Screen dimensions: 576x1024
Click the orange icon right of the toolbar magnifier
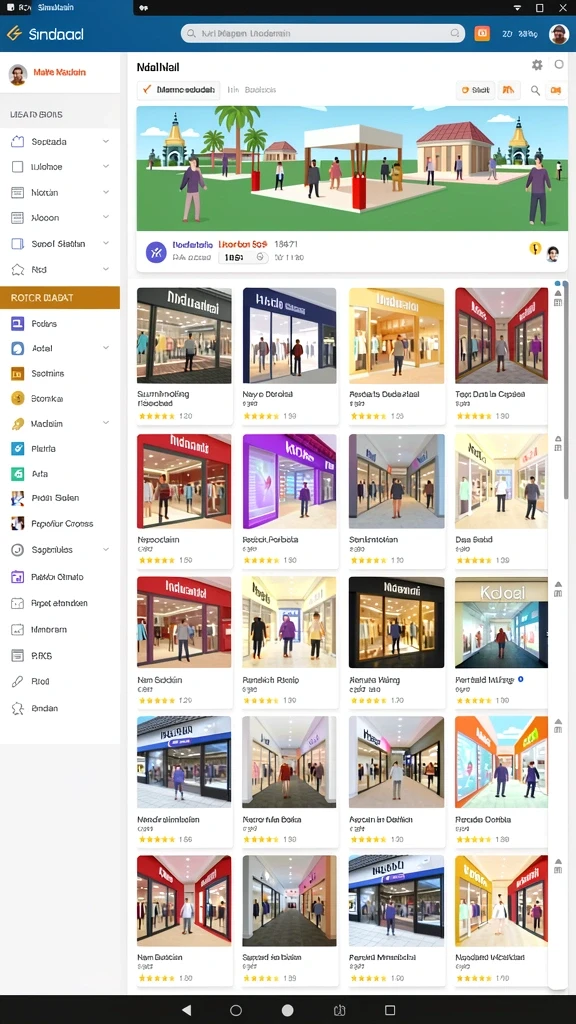coord(556,90)
